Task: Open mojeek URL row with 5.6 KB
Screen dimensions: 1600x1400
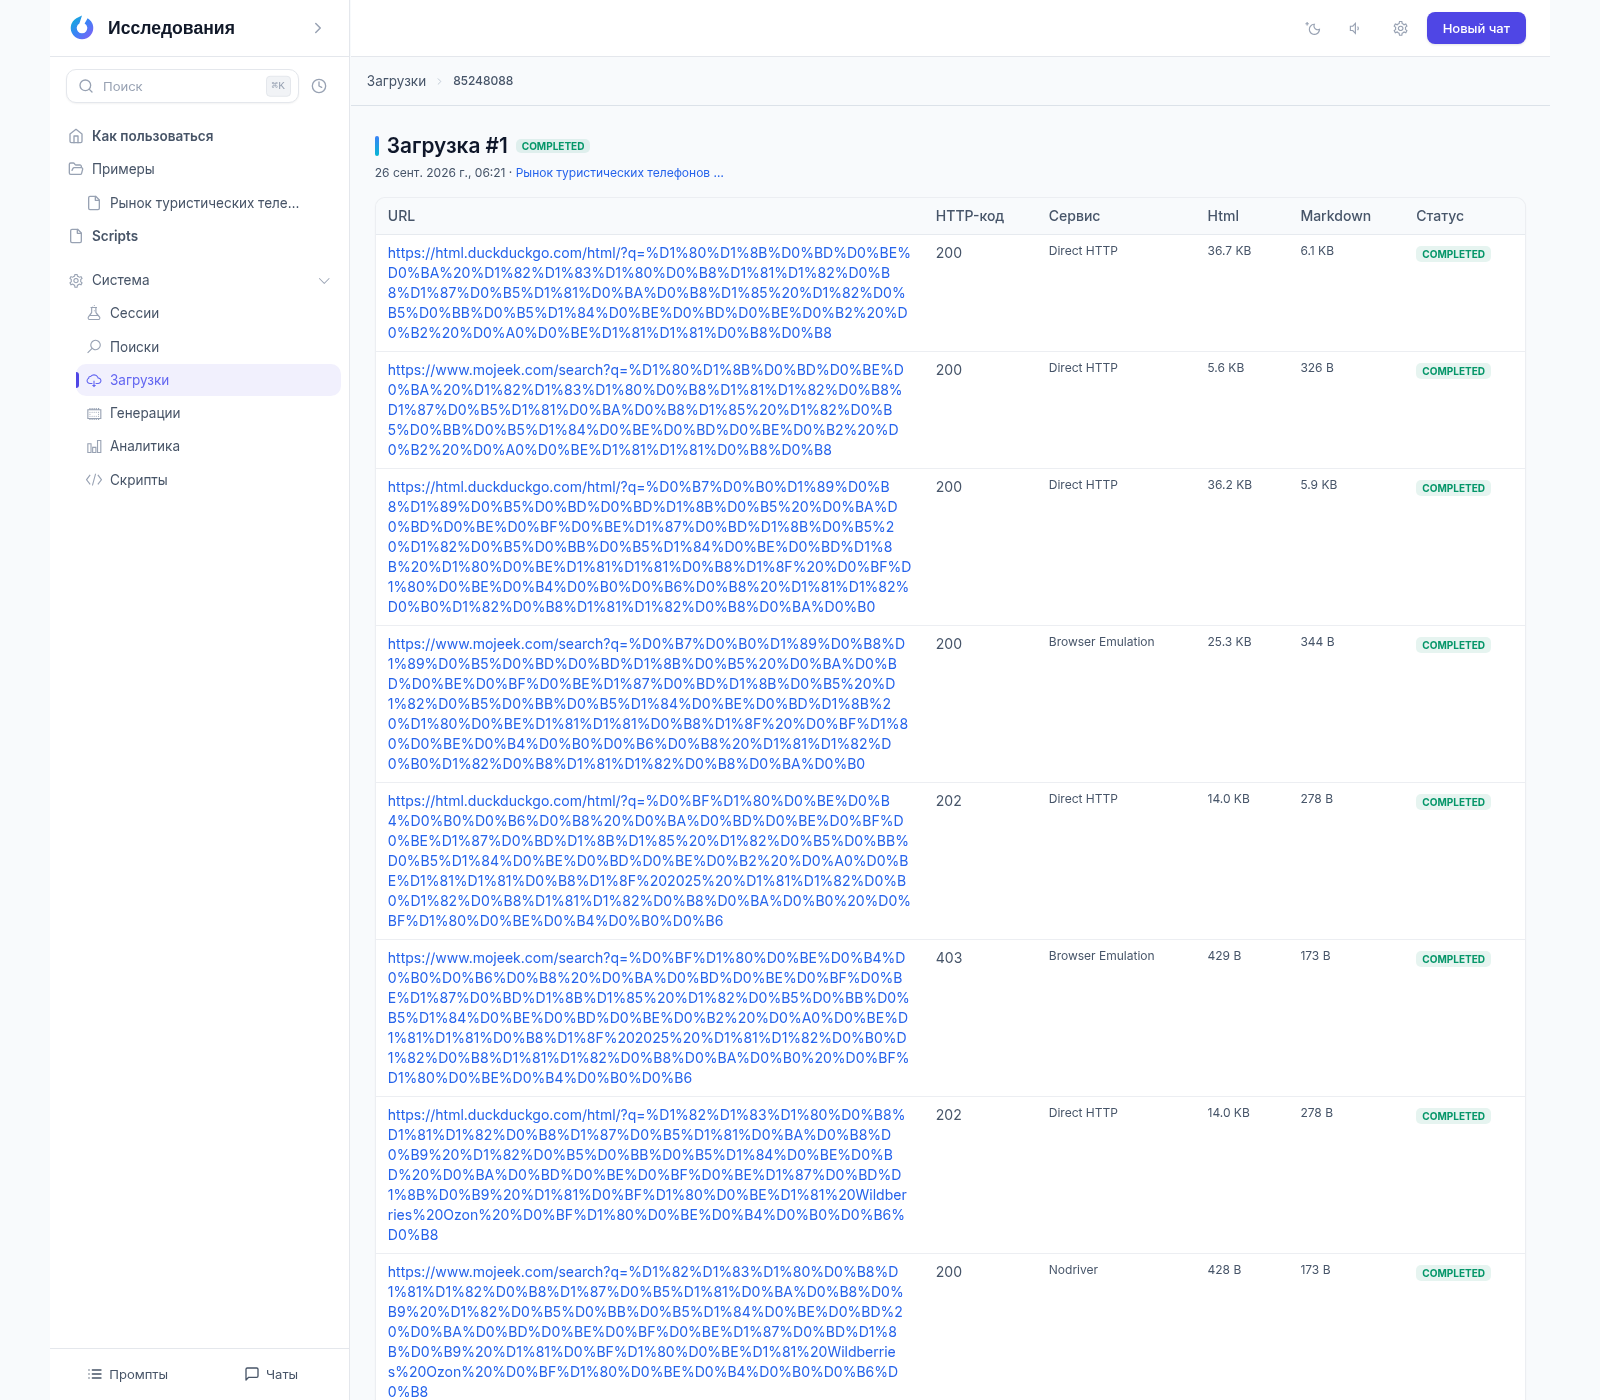Action: pyautogui.click(x=645, y=410)
